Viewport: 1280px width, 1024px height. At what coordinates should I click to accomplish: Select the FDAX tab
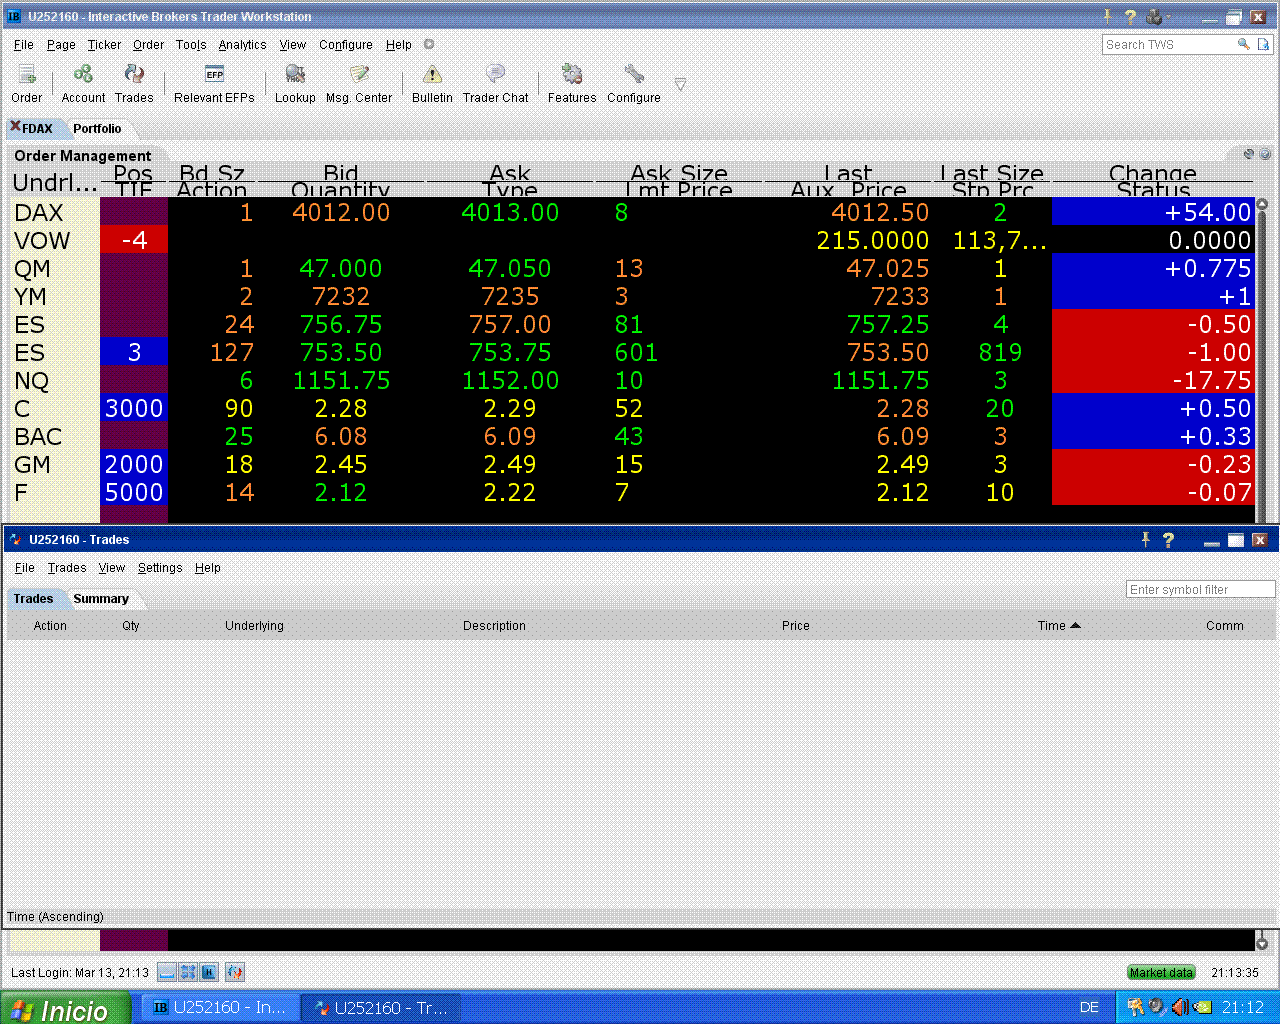pos(38,128)
